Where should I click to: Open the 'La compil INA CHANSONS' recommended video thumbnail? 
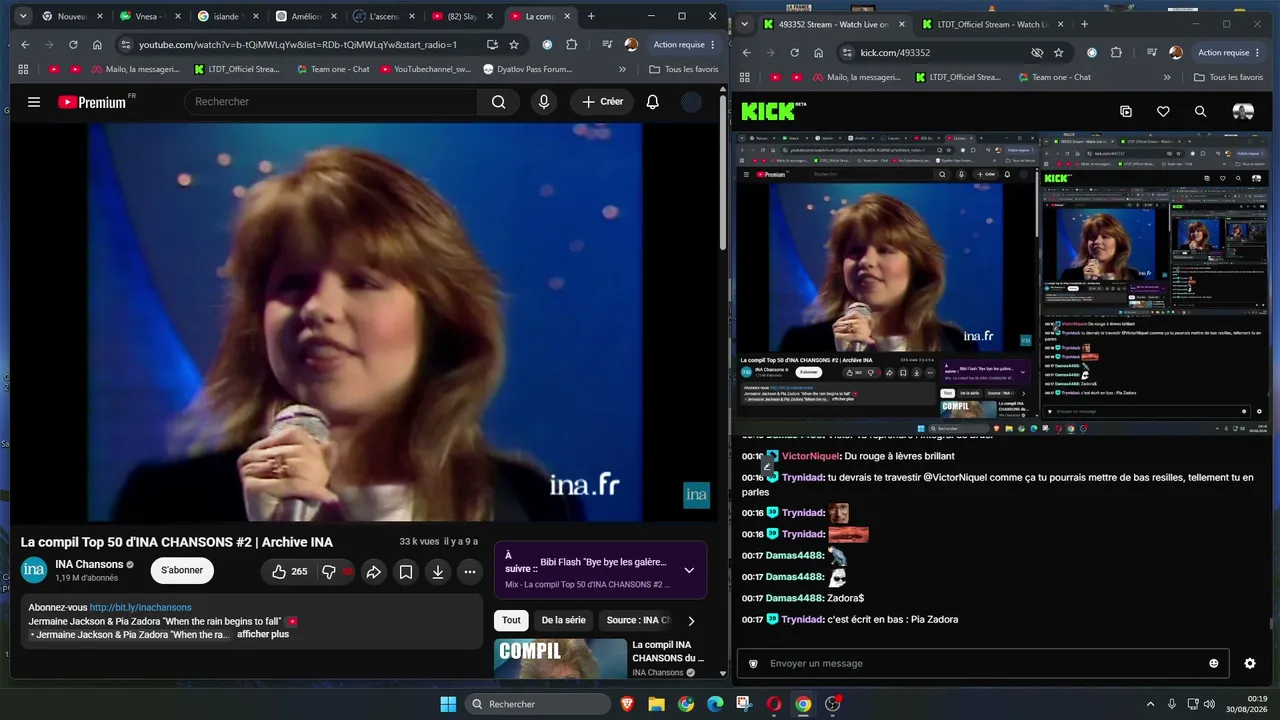[560, 659]
